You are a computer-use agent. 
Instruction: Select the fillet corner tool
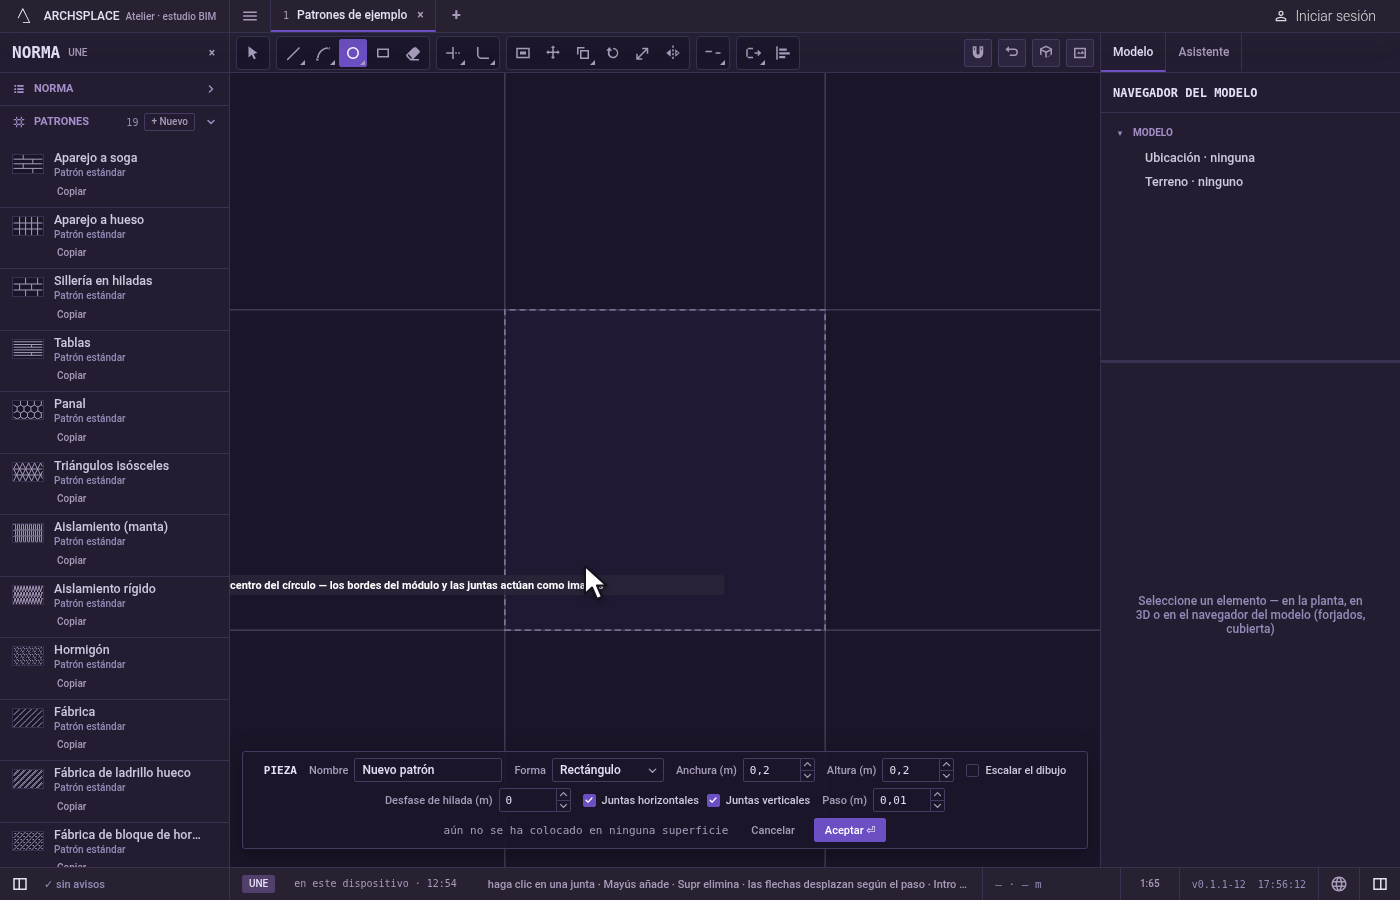point(484,53)
